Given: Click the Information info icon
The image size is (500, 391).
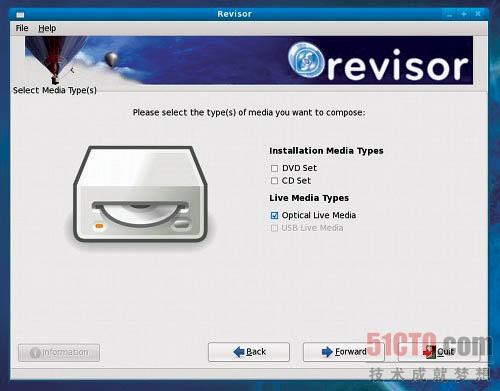Looking at the screenshot, I should 35,353.
